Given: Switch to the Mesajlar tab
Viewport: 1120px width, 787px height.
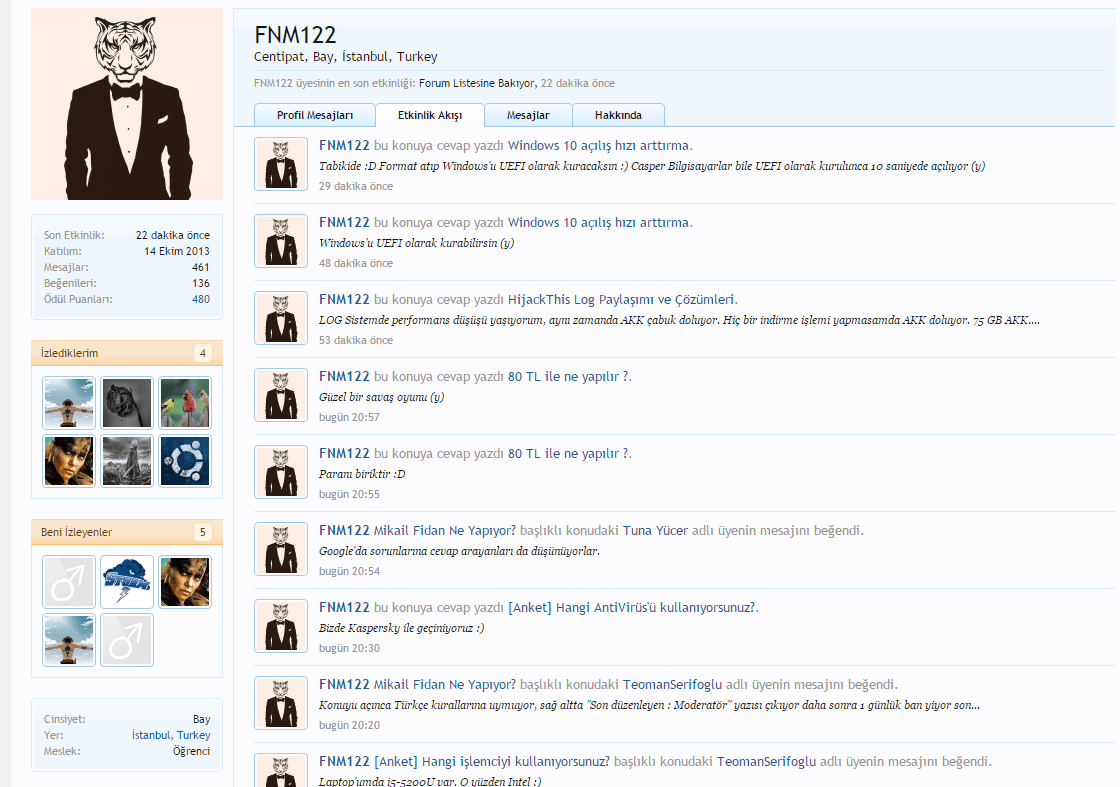Looking at the screenshot, I should pyautogui.click(x=527, y=115).
